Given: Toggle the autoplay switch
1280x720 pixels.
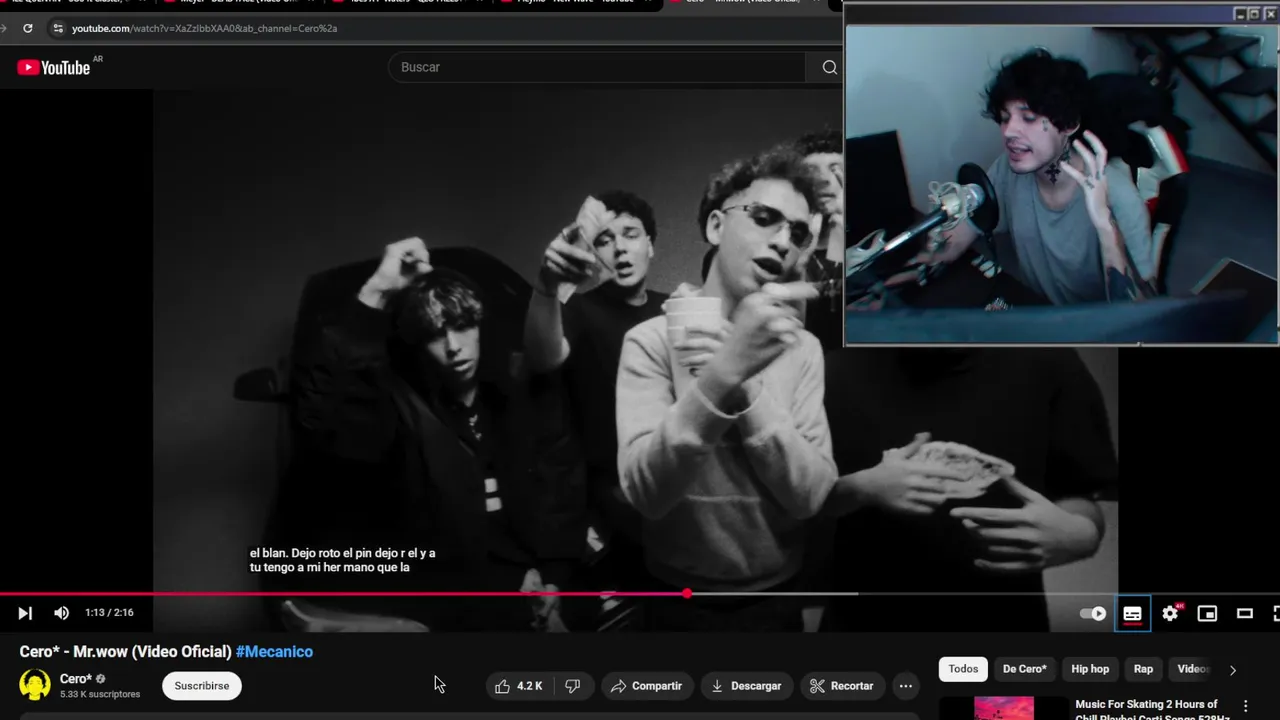Looking at the screenshot, I should 1093,613.
